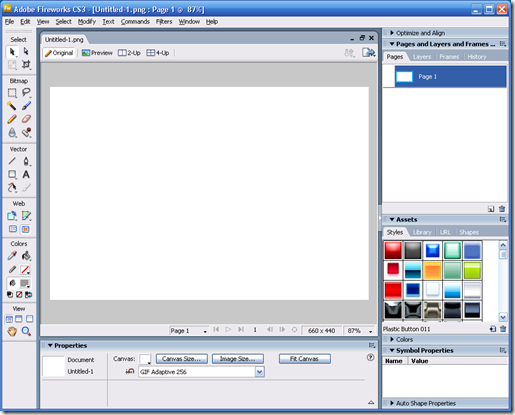Select the Blur tool
Screen dimensions: 515x415
coord(12,132)
